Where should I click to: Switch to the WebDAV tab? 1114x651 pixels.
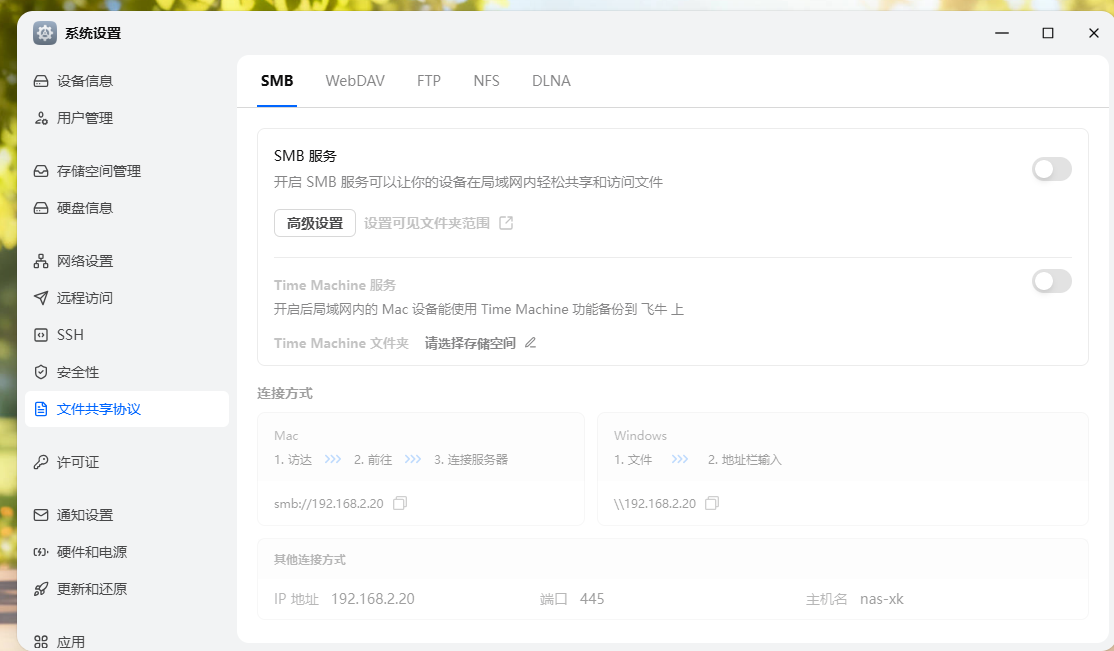click(355, 81)
